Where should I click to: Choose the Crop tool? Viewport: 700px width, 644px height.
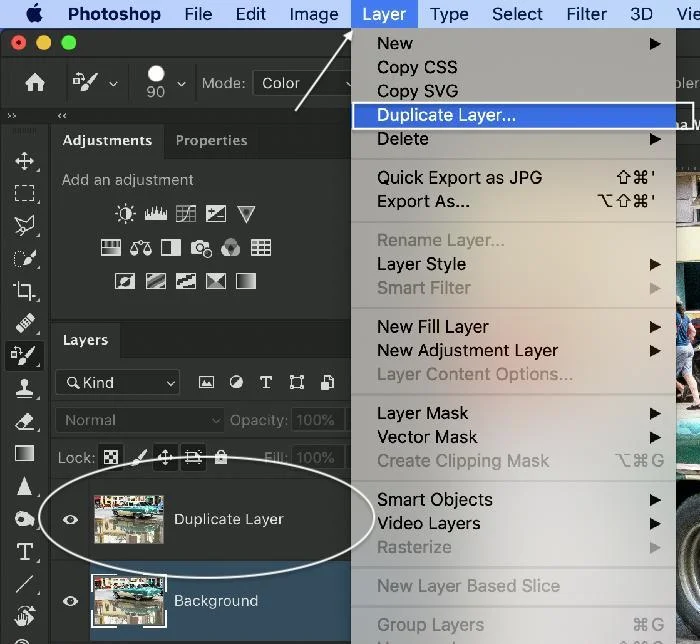(25, 291)
